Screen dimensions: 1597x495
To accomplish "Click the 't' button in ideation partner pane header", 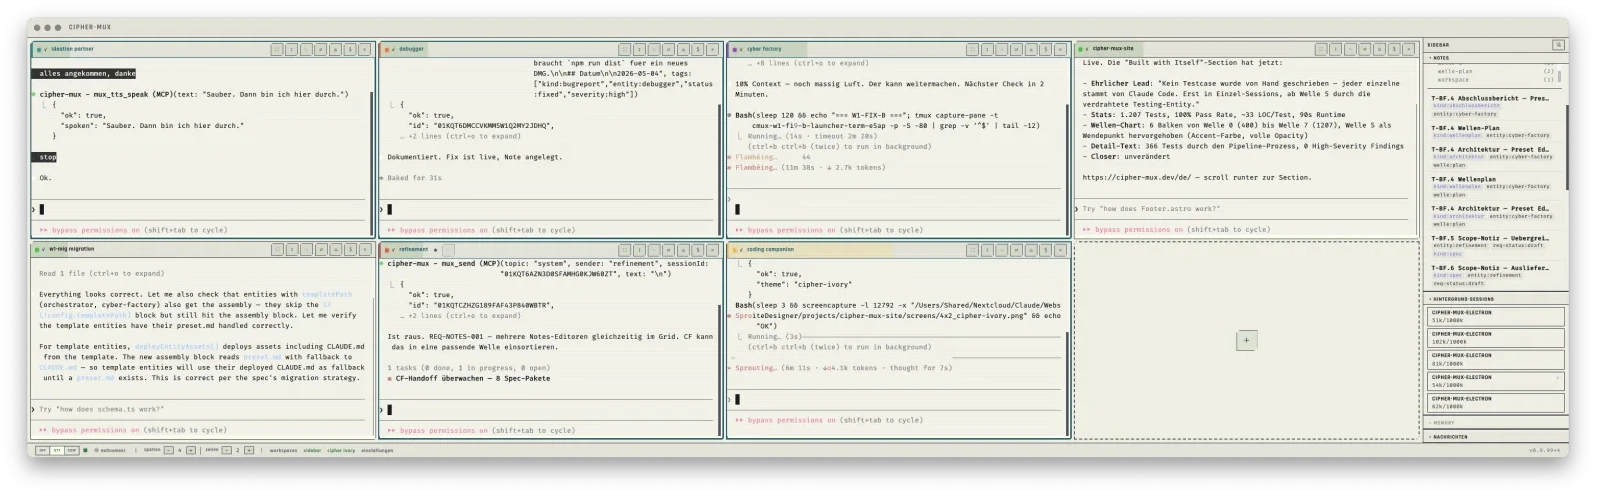I will pyautogui.click(x=291, y=49).
